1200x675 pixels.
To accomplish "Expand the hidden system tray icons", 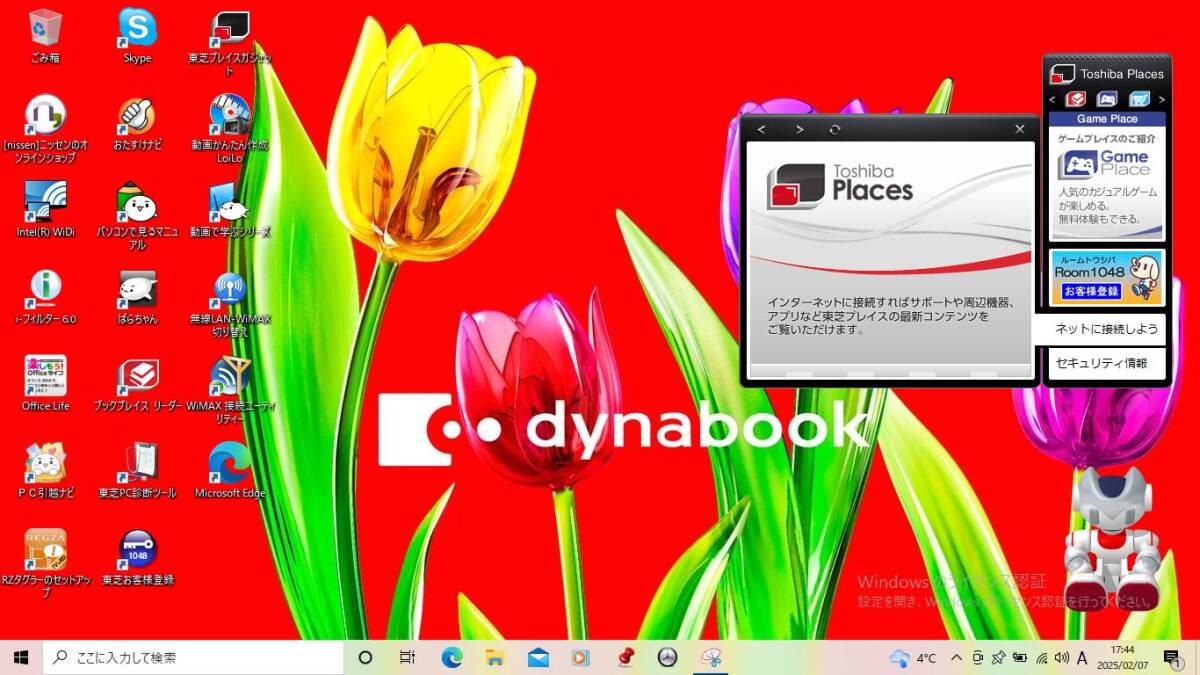I will [956, 657].
